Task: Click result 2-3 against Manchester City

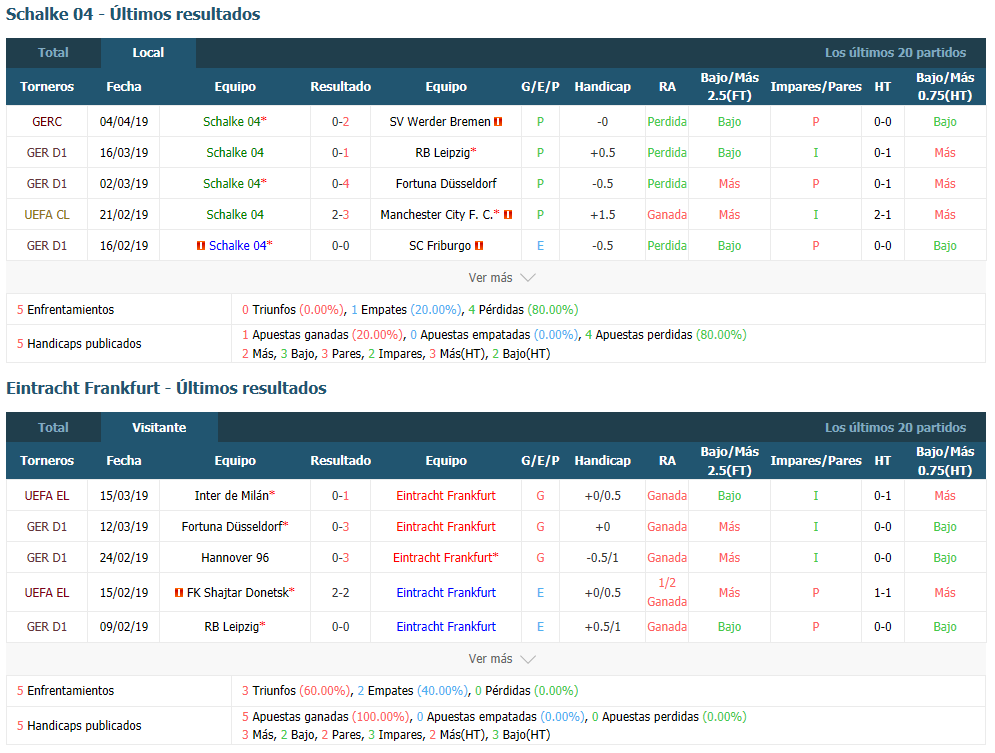Action: pyautogui.click(x=341, y=215)
